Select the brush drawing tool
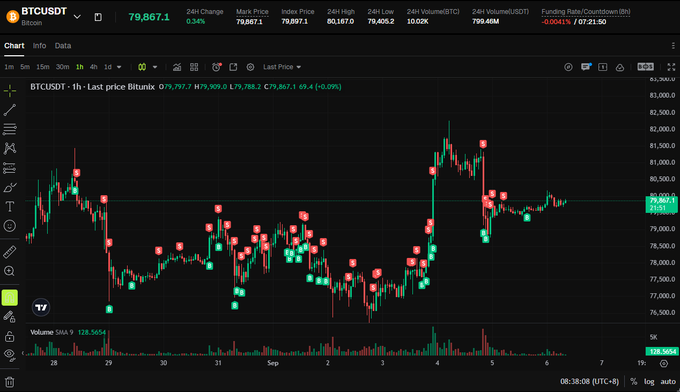Screen dimensions: 680x392 pyautogui.click(x=10, y=187)
